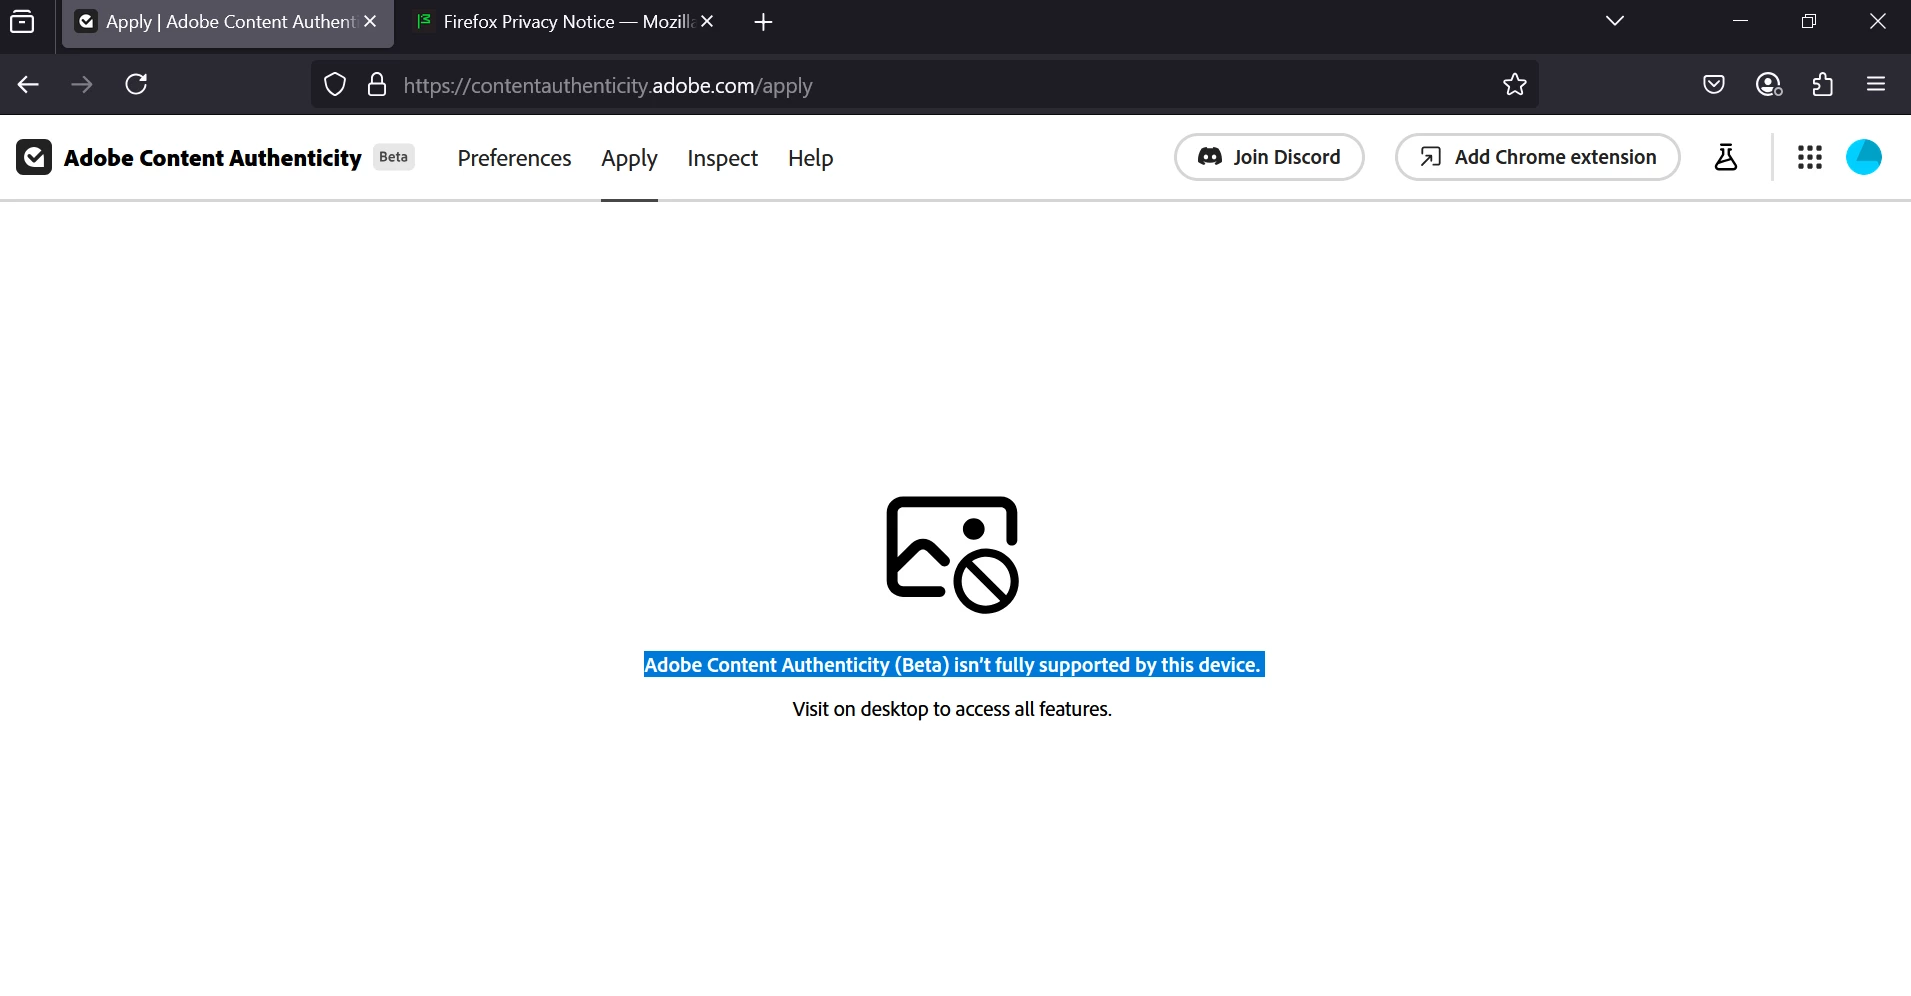Open the beaker experiments icon
Screen dimensions: 1911x996
click(x=1726, y=157)
